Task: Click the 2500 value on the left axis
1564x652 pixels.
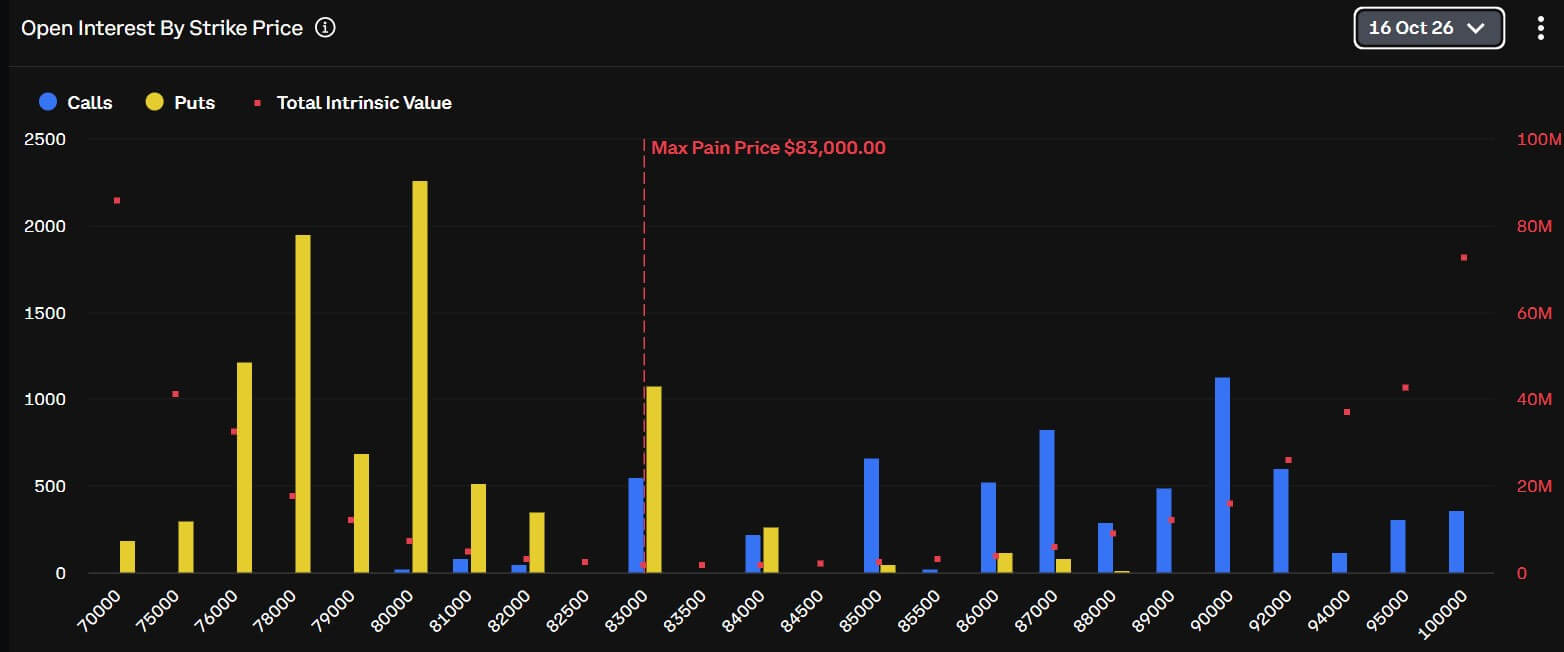Action: [x=43, y=140]
